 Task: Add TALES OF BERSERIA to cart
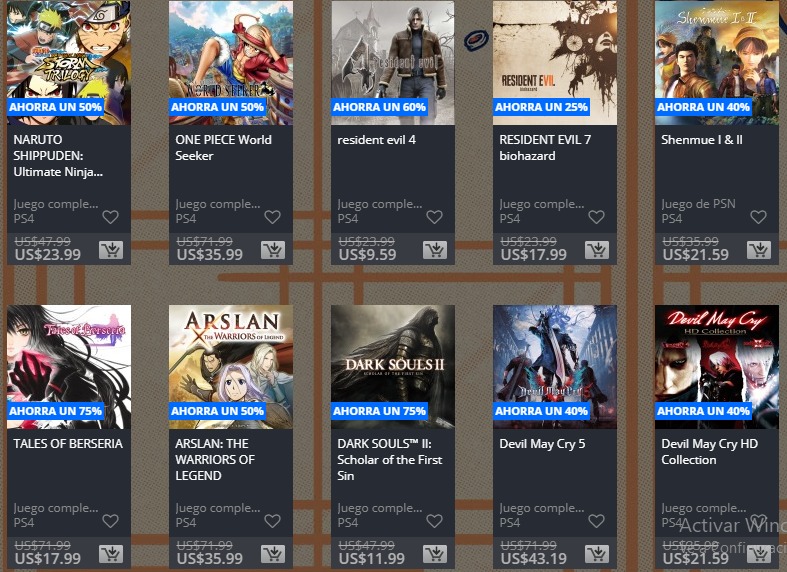pyautogui.click(x=110, y=553)
